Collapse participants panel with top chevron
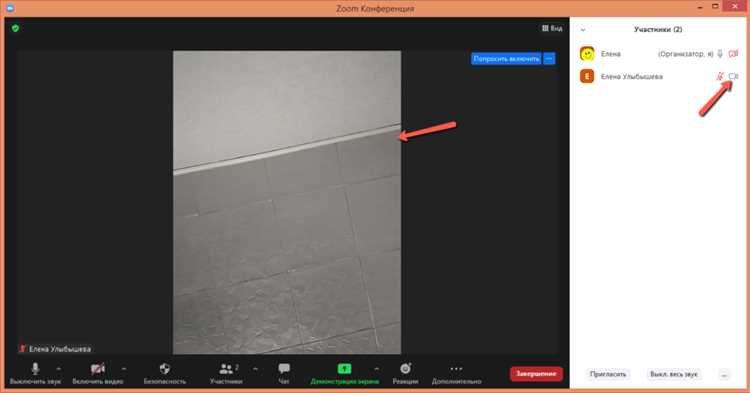Screen dimensions: 750x393 pyautogui.click(x=583, y=30)
